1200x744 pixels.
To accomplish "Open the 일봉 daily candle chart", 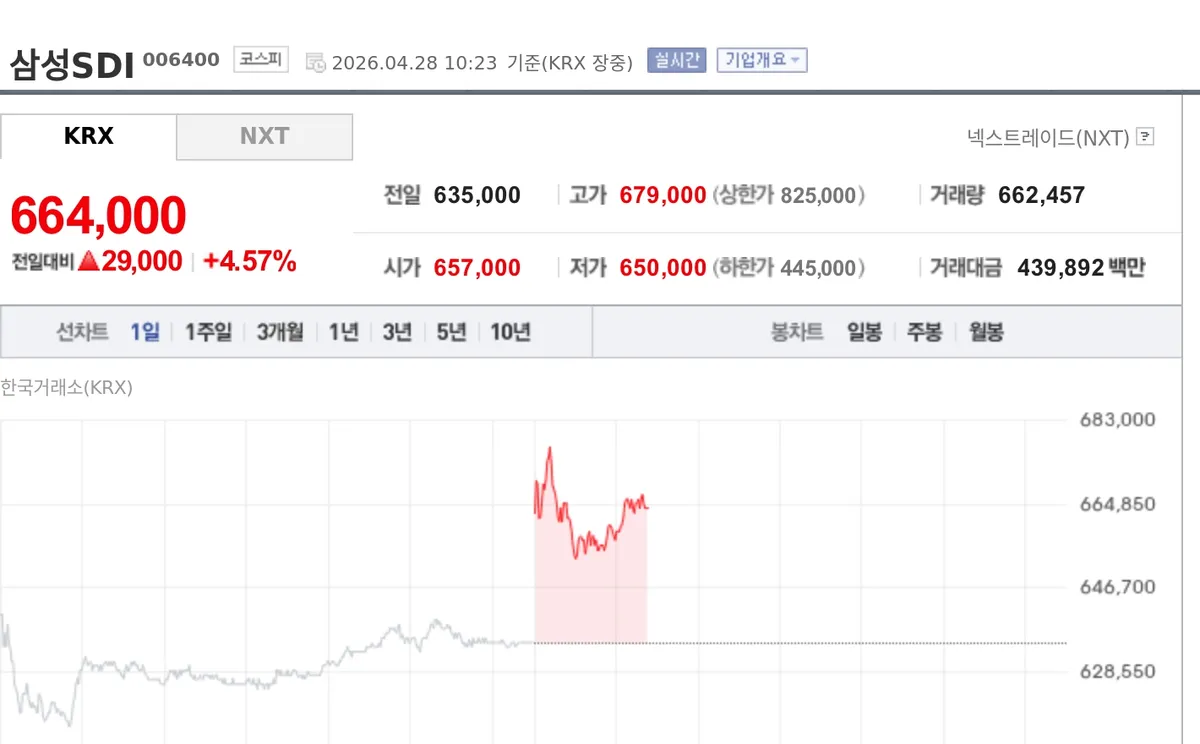I will click(864, 332).
